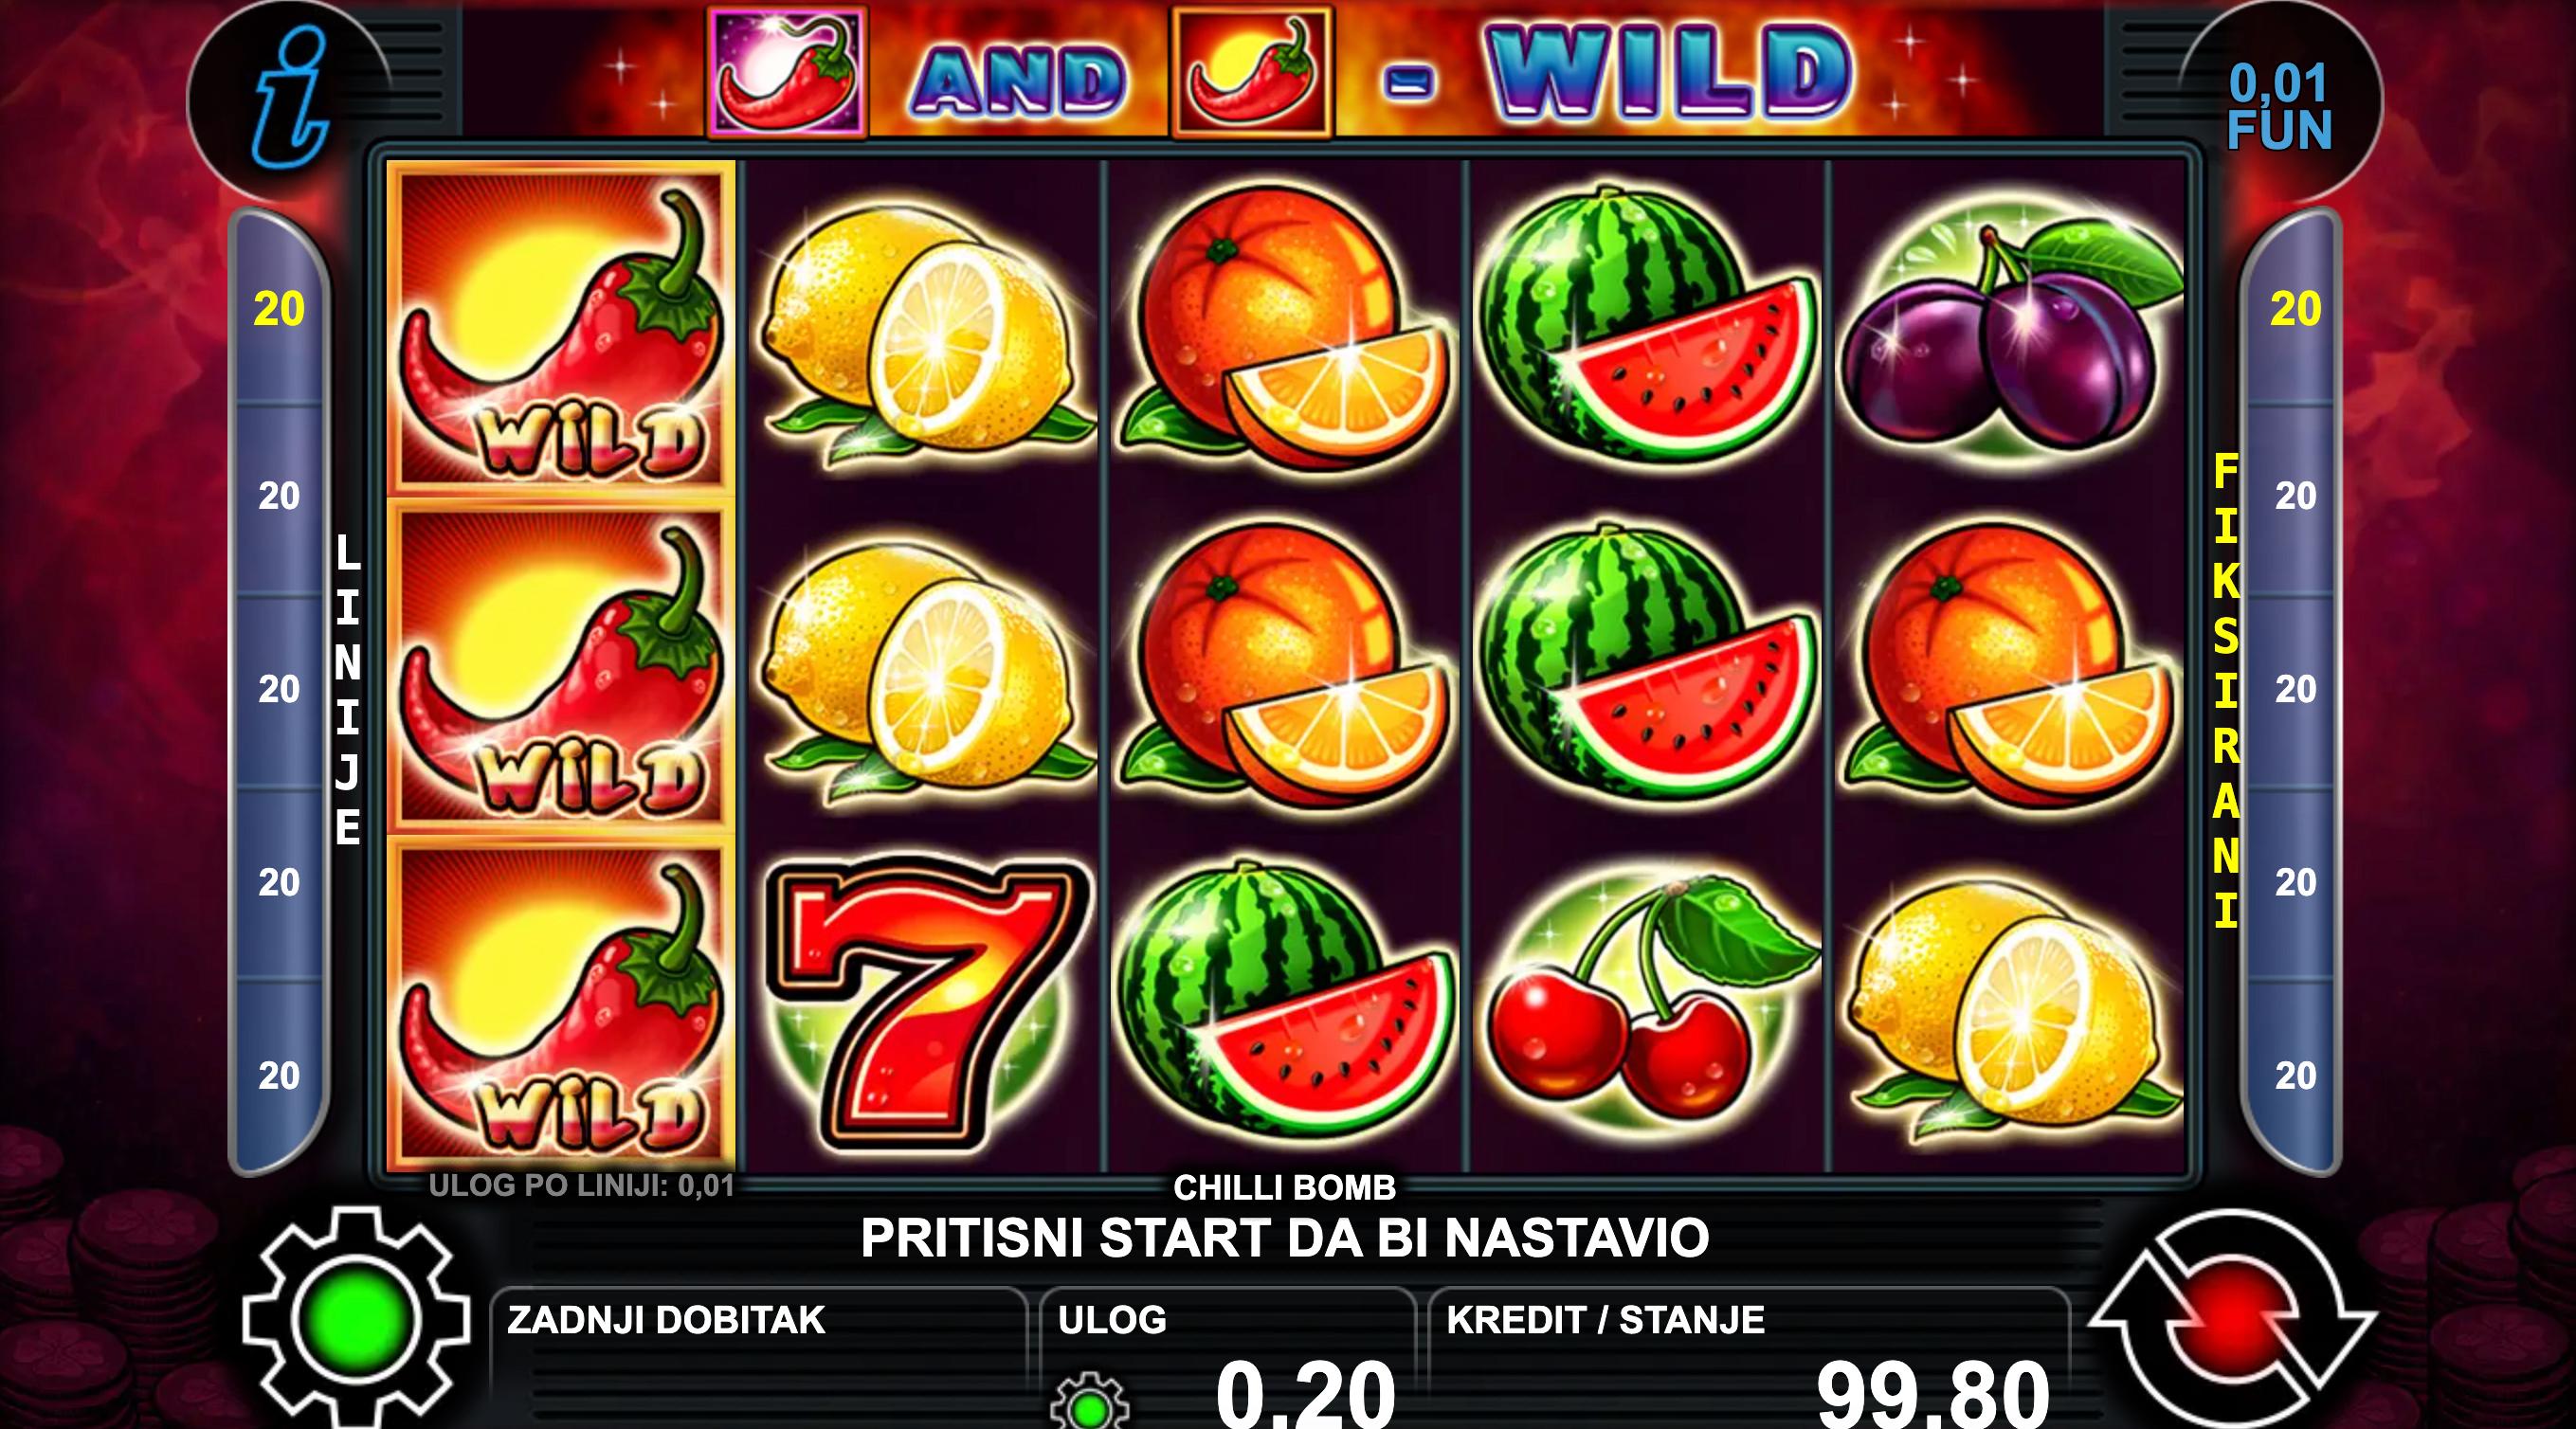2576x1429 pixels.
Task: Click the top Wild chilli on reel one
Action: click(x=561, y=329)
